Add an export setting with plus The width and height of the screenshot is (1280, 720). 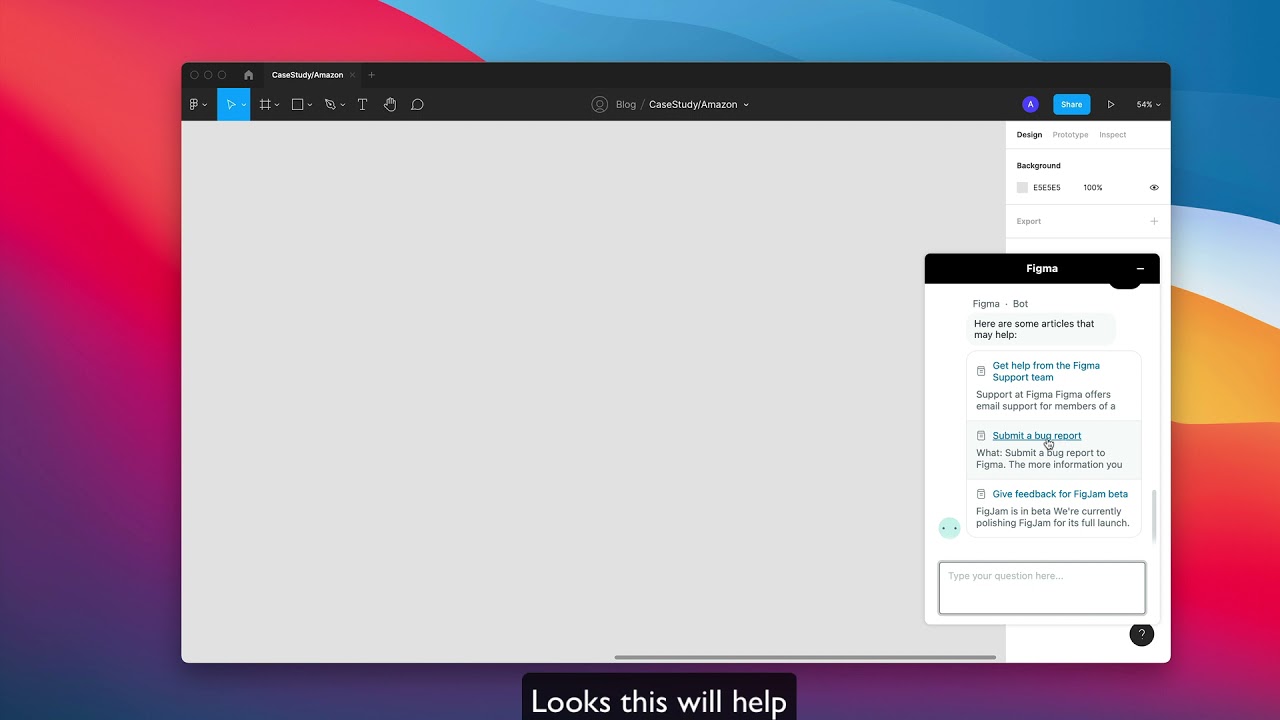point(1154,221)
